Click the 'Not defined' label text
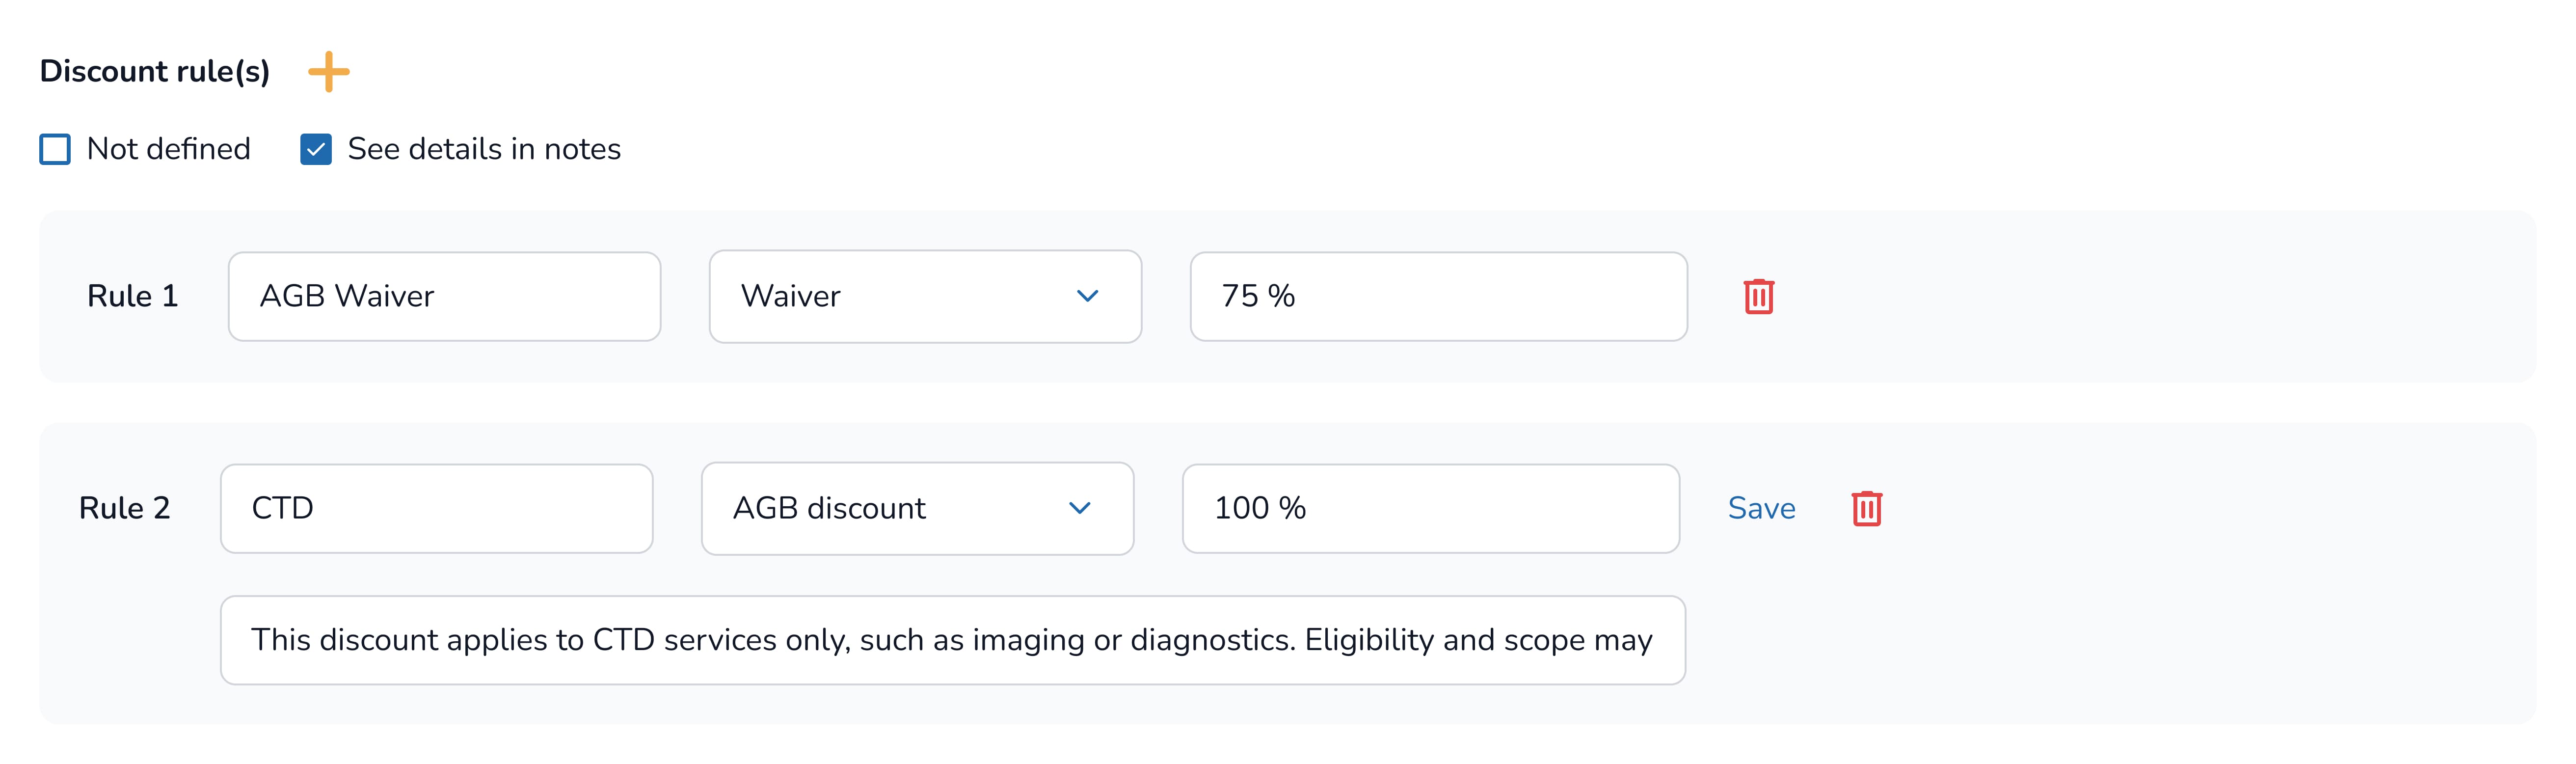Image resolution: width=2576 pixels, height=764 pixels. pos(168,150)
